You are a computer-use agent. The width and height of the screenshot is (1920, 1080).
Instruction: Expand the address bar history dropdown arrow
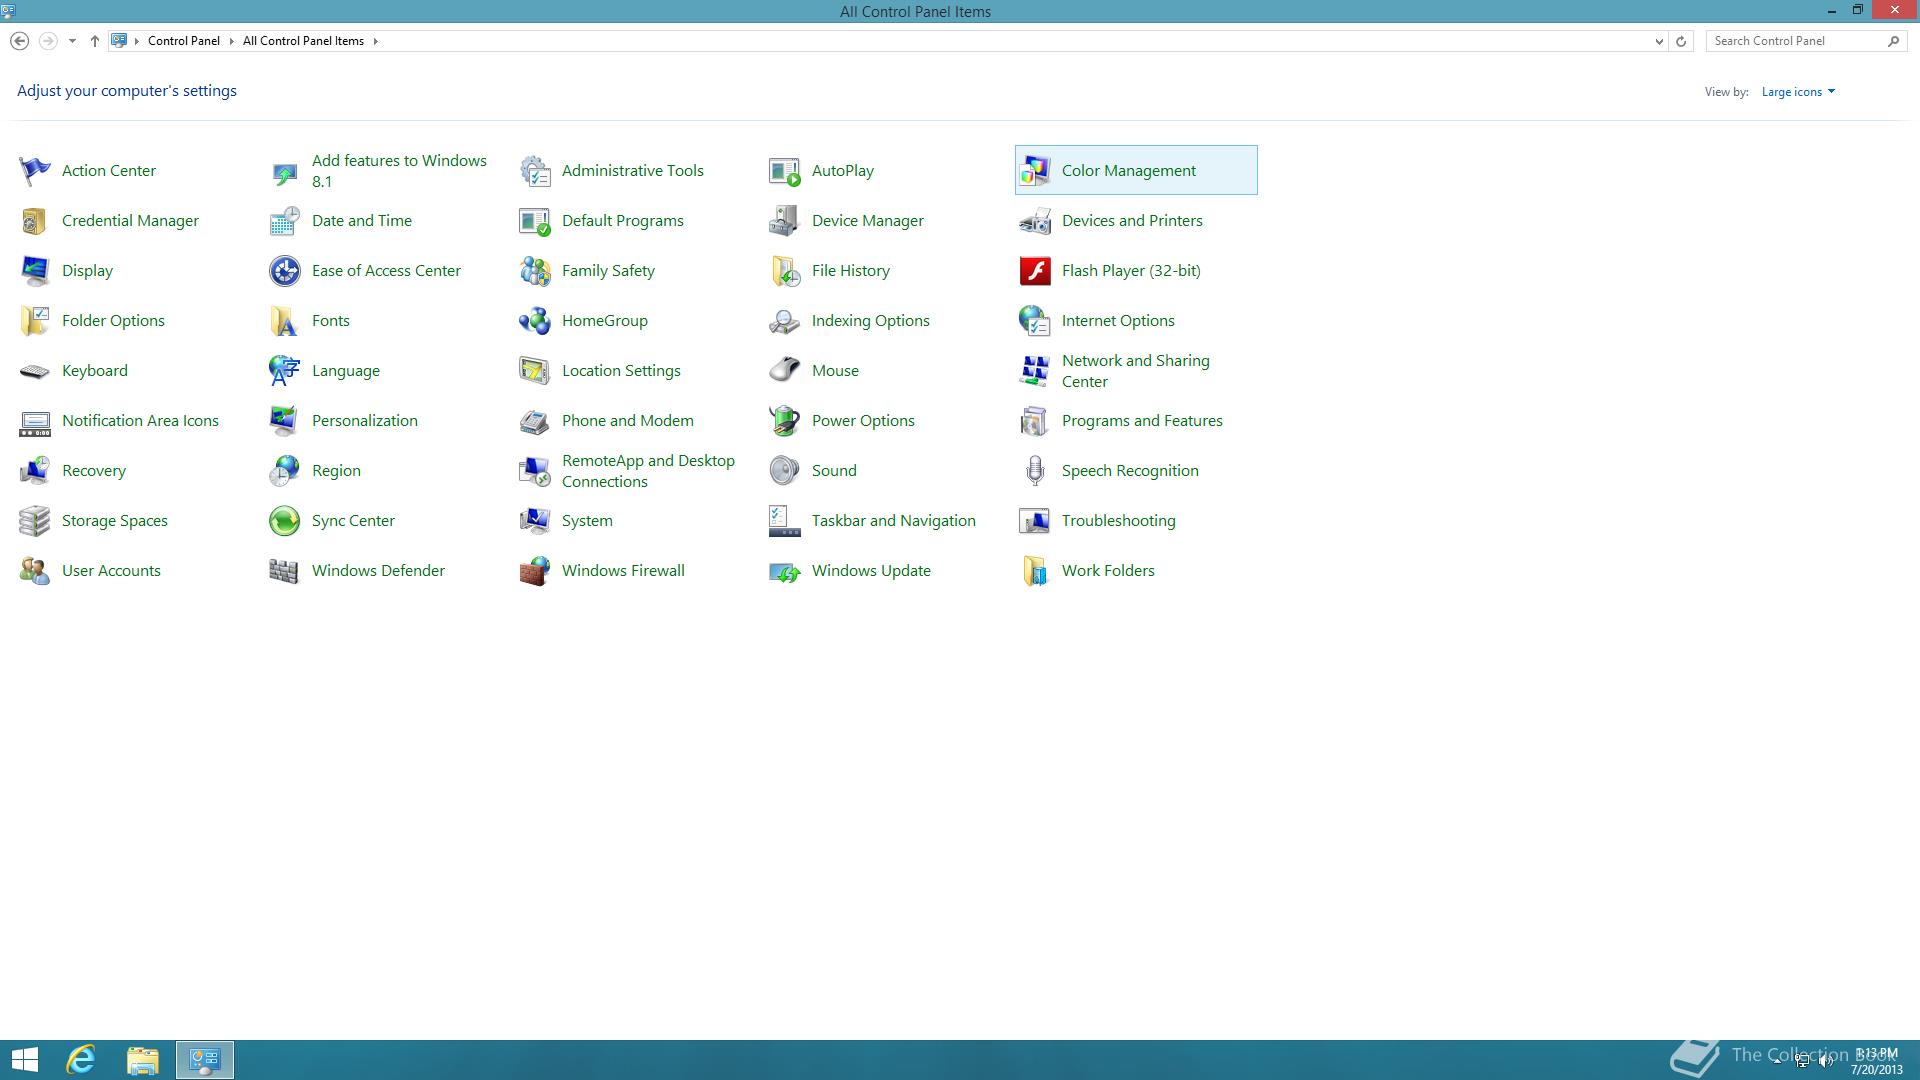coord(1659,41)
